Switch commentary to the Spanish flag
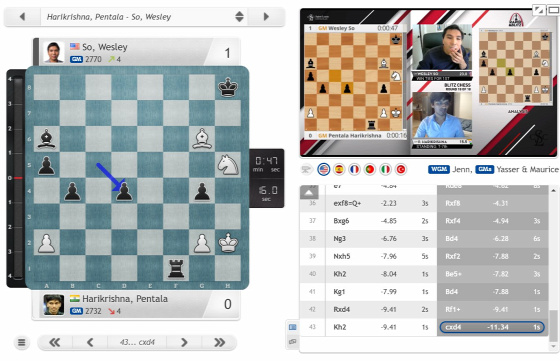Image resolution: width=560 pixels, height=361 pixels. click(x=339, y=169)
